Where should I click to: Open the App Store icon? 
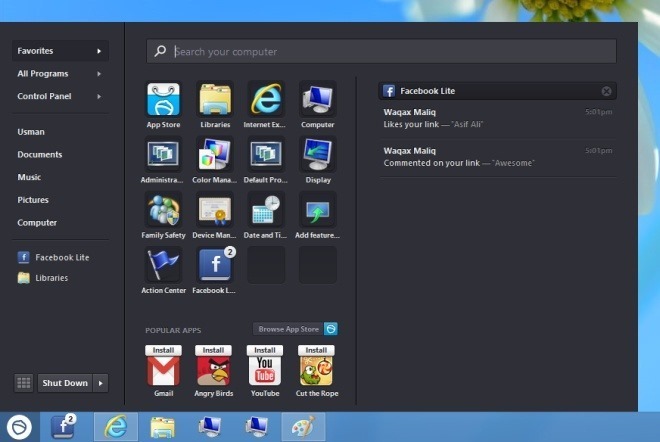(163, 100)
